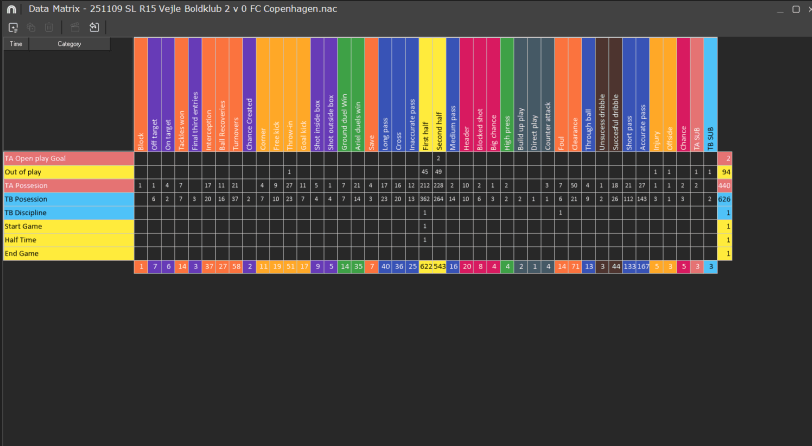Click the Final third entries column header

tap(195, 94)
